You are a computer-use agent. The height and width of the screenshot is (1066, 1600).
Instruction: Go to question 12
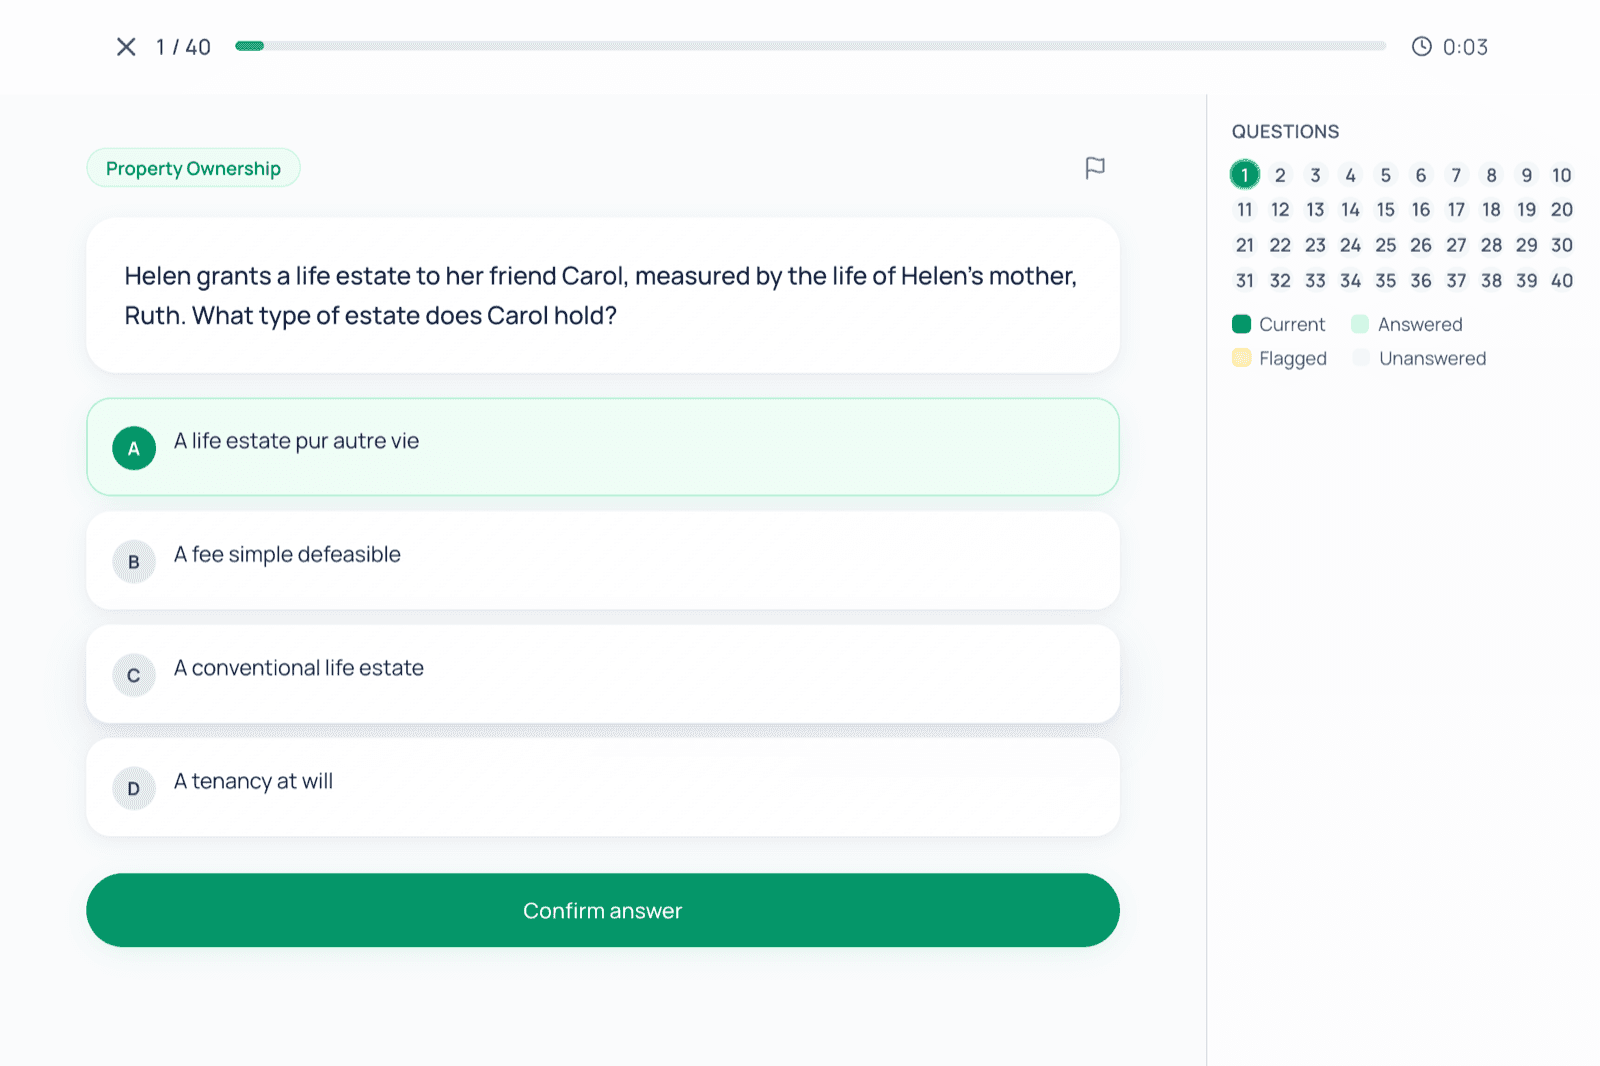(1280, 210)
